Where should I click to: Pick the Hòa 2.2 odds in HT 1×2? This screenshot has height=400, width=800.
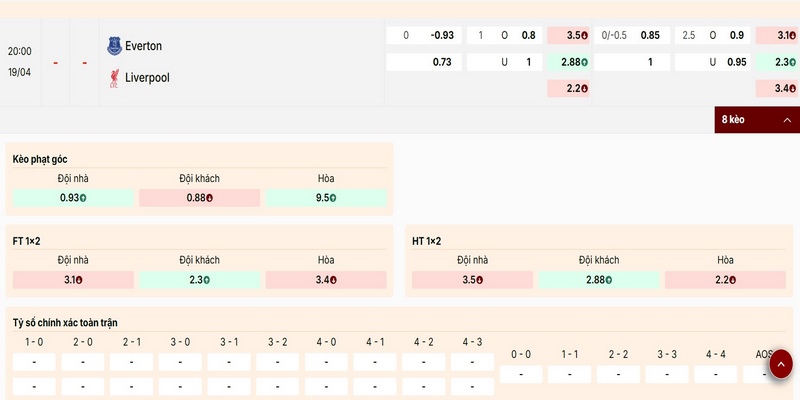pyautogui.click(x=725, y=280)
